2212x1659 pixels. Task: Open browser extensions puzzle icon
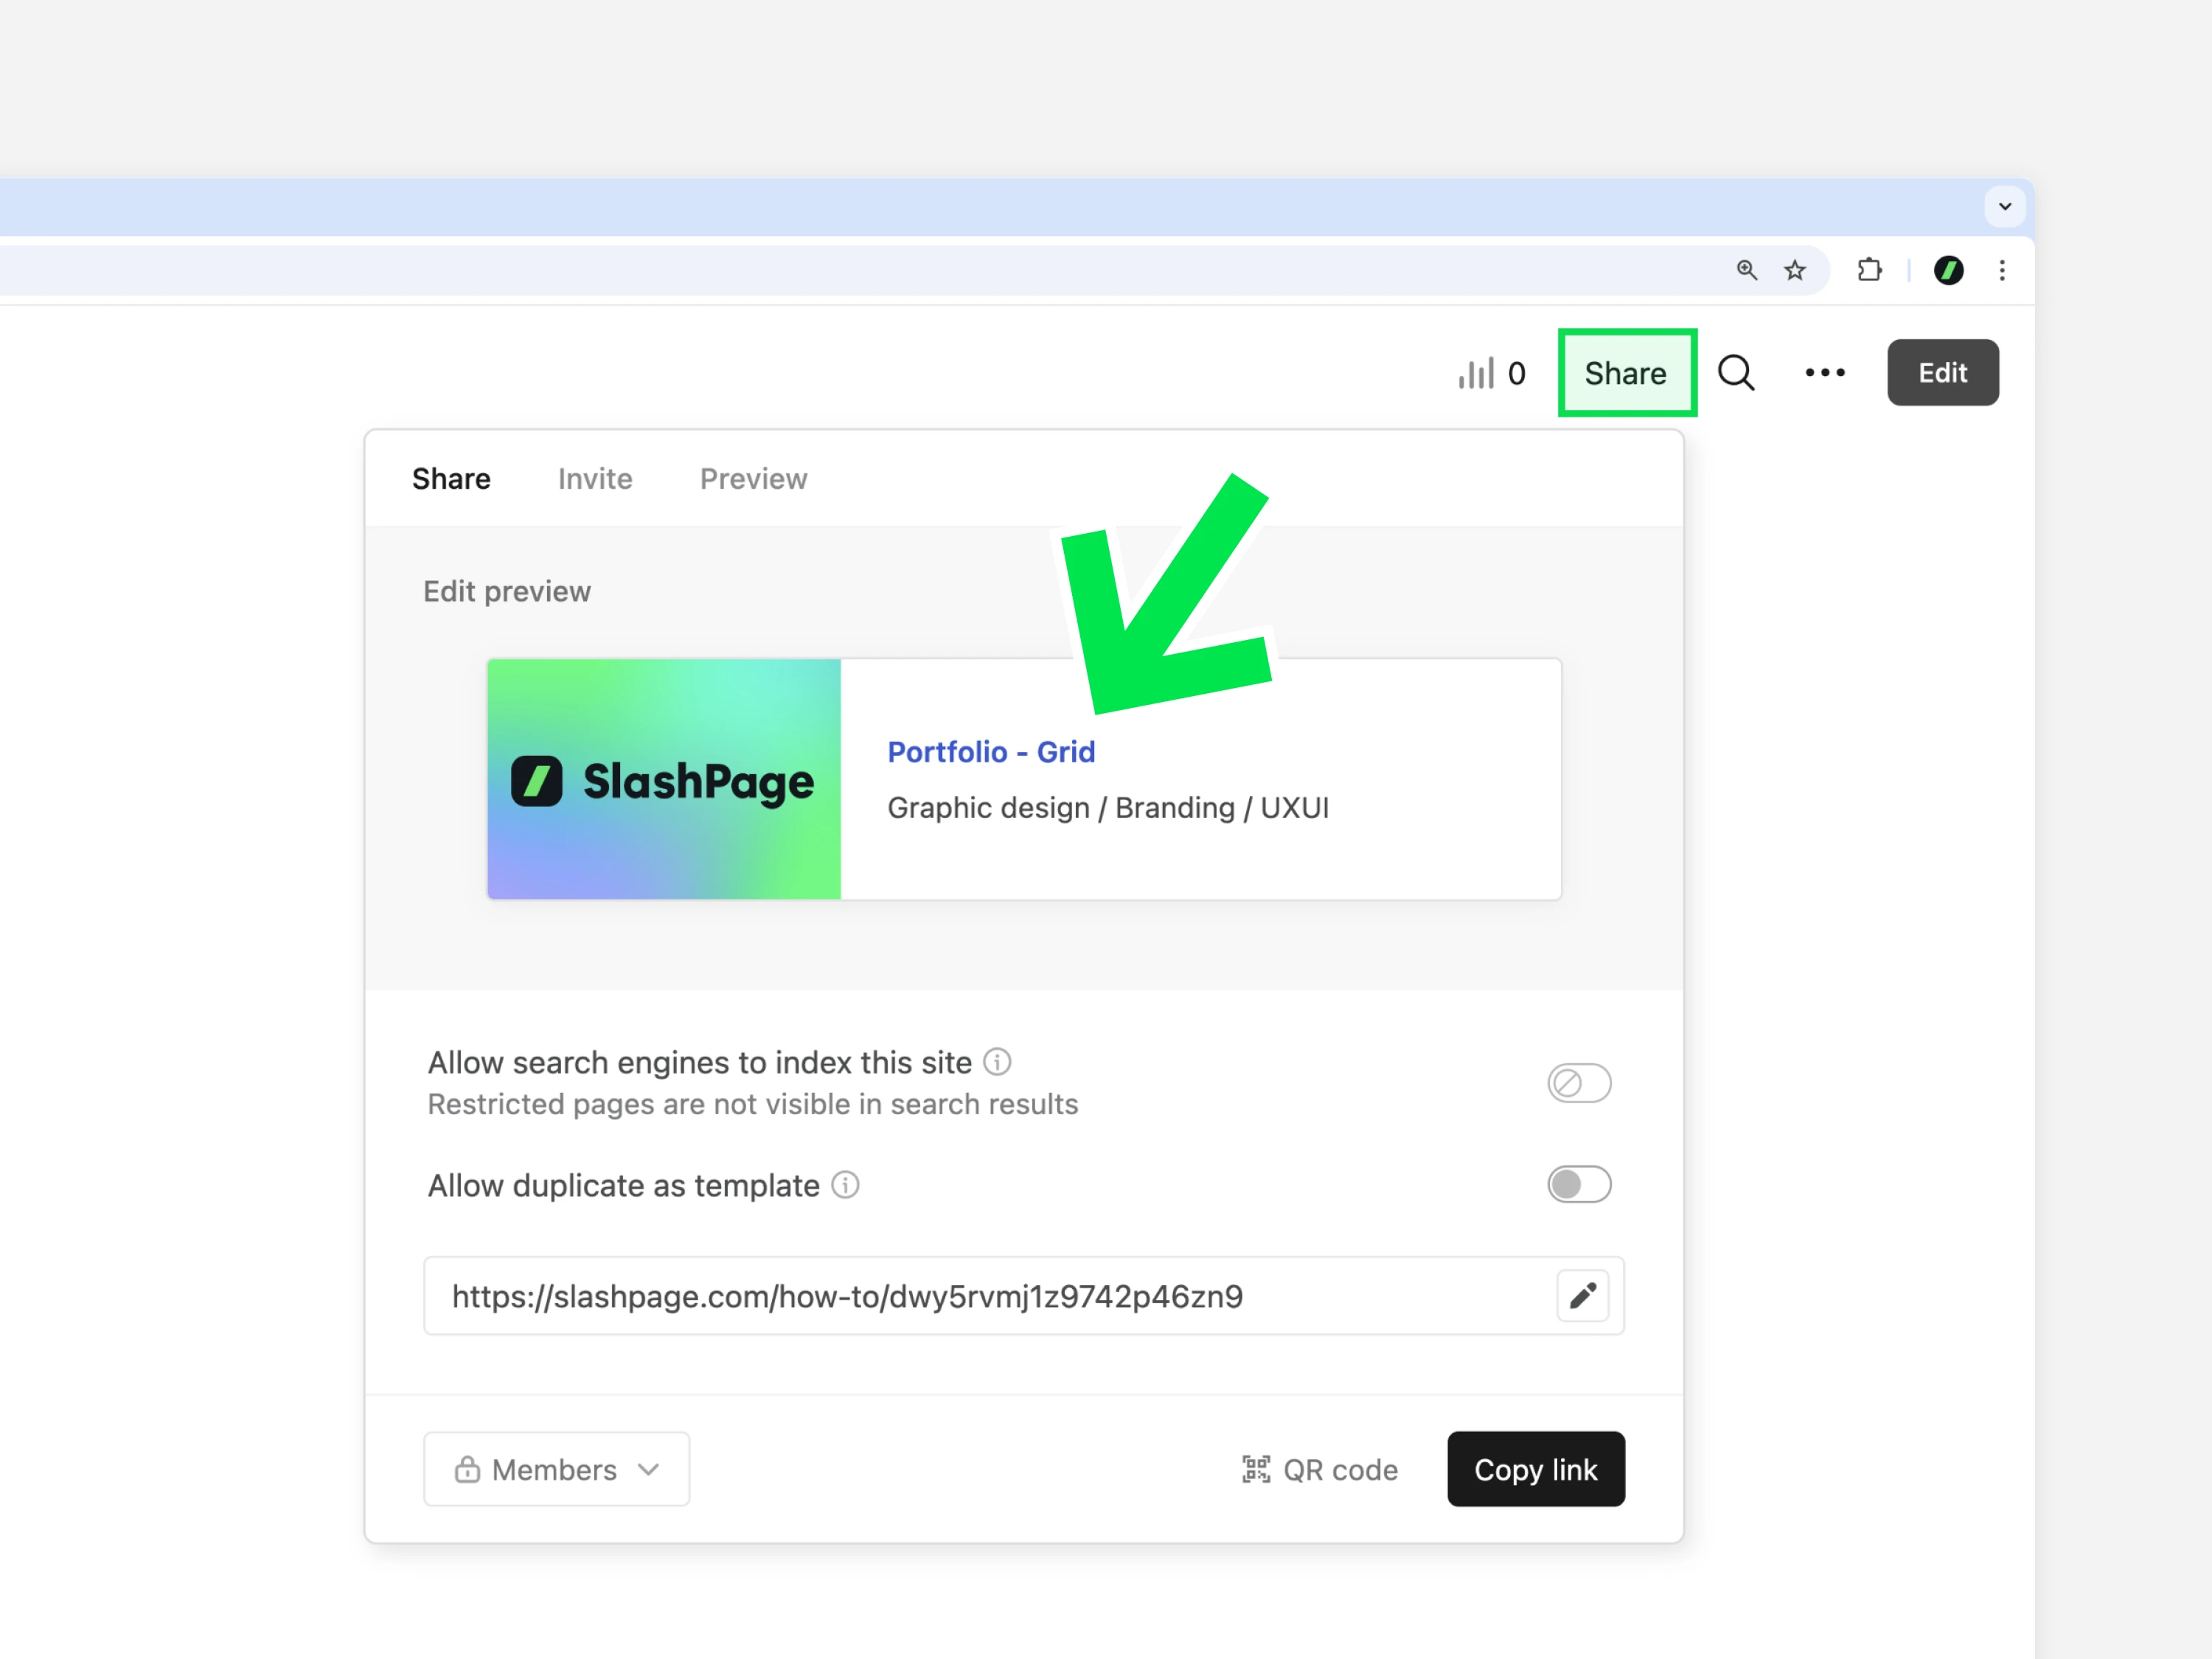[x=1869, y=270]
